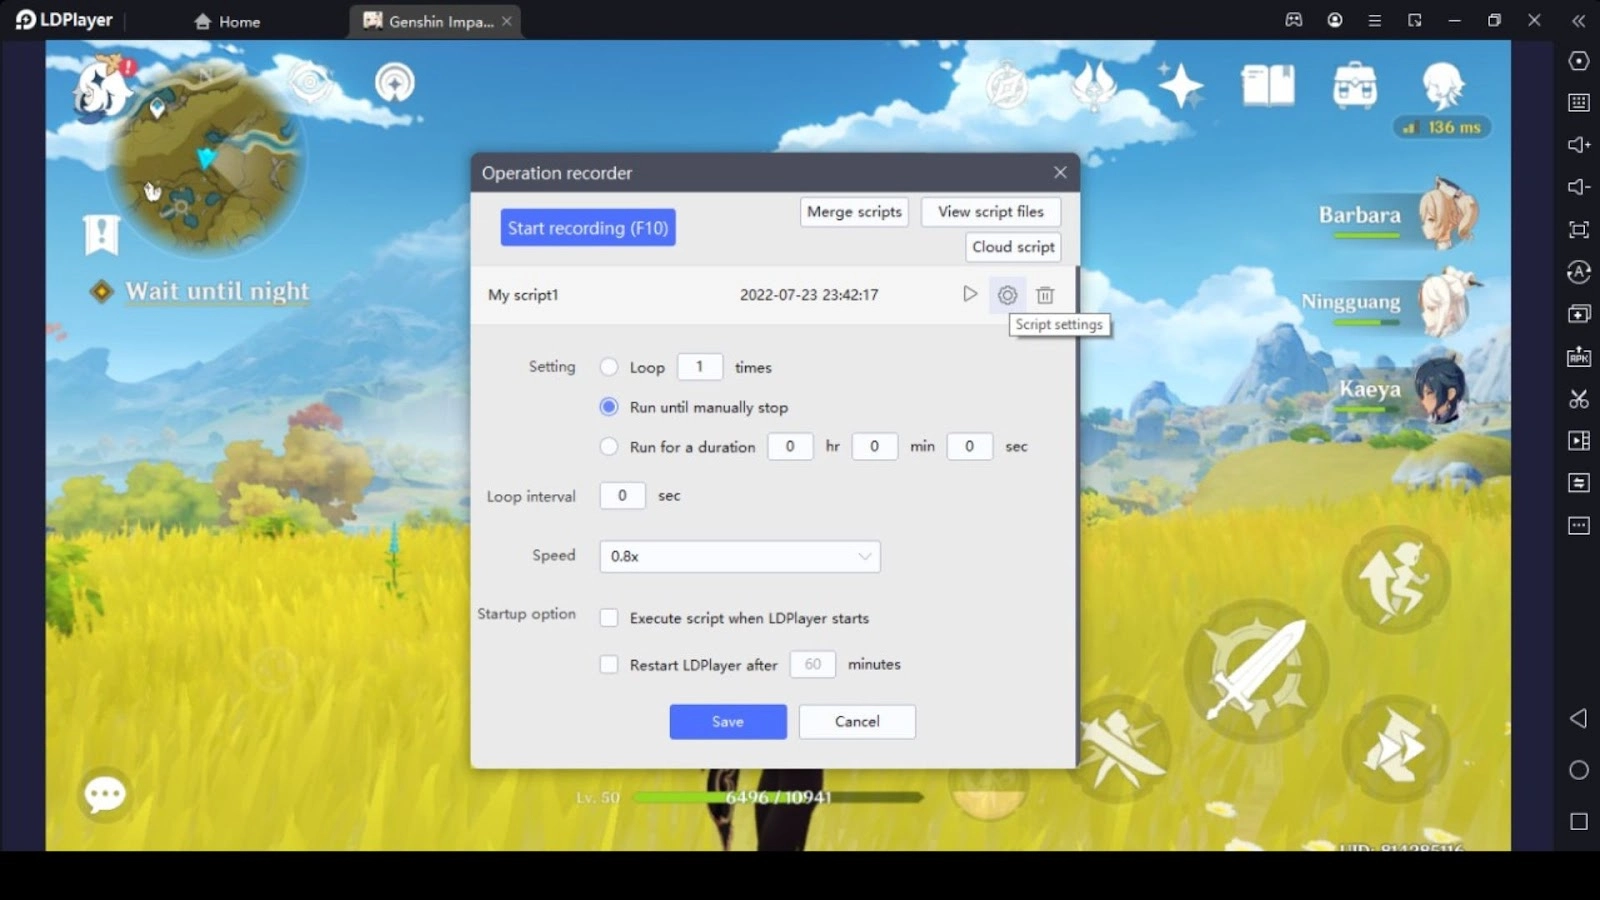Close the Operation recorder dialog
This screenshot has height=900, width=1600.
pos(1060,172)
